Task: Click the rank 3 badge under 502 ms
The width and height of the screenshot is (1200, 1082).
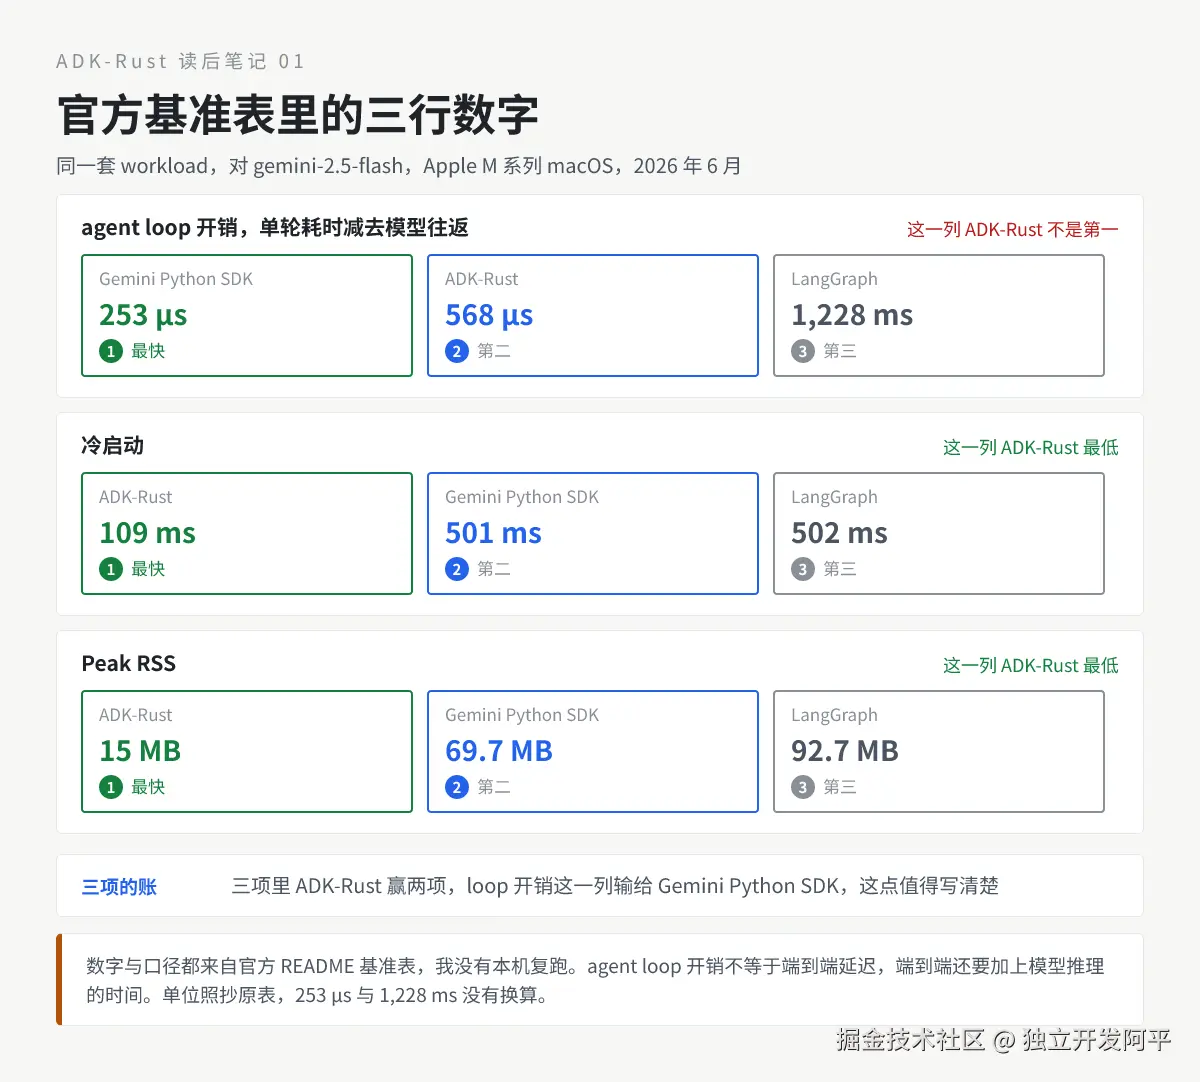Action: (x=803, y=569)
